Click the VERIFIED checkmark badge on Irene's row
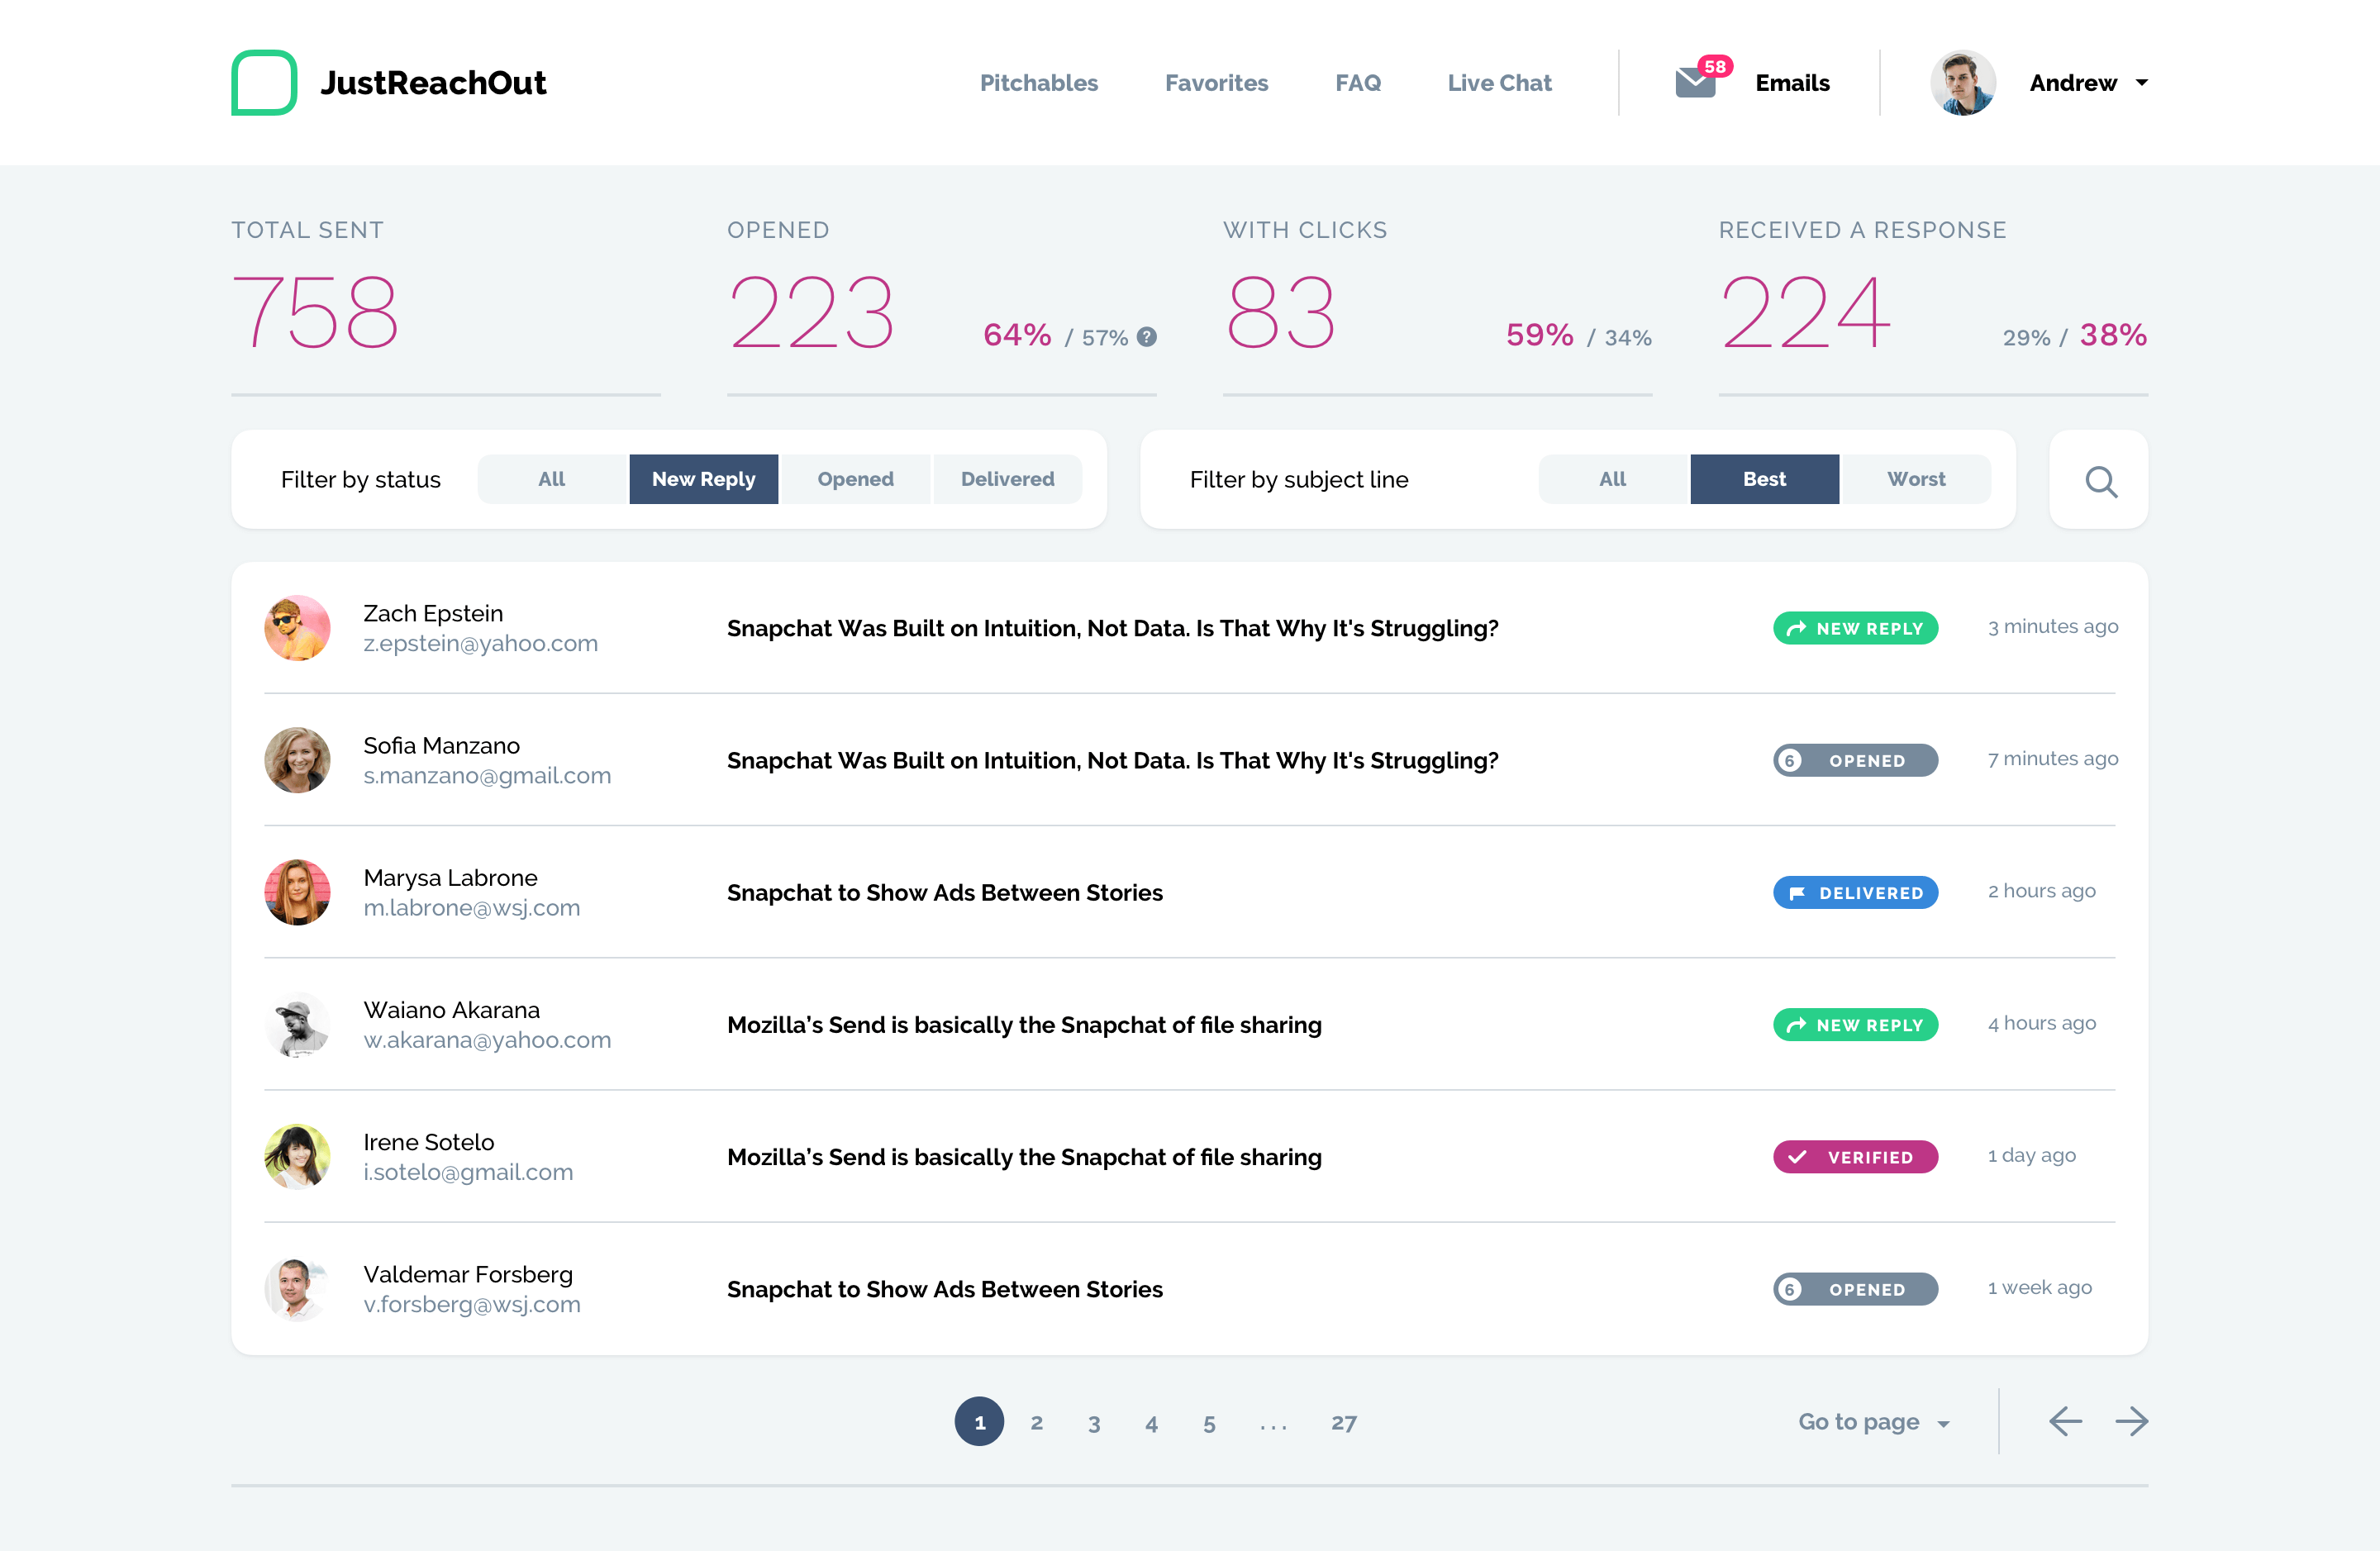This screenshot has height=1551, width=2380. click(1855, 1157)
